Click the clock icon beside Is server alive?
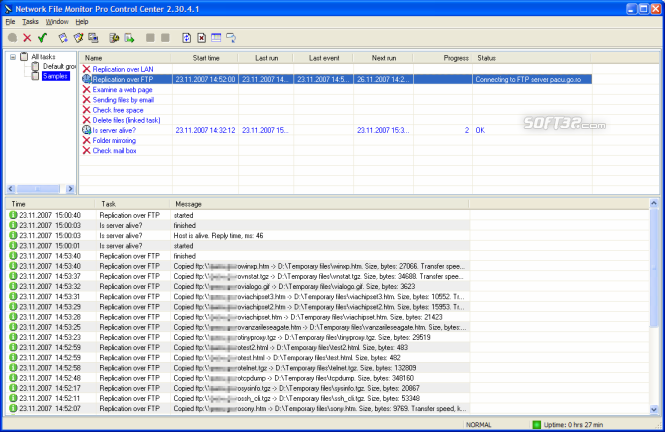665x432 pixels. click(87, 130)
